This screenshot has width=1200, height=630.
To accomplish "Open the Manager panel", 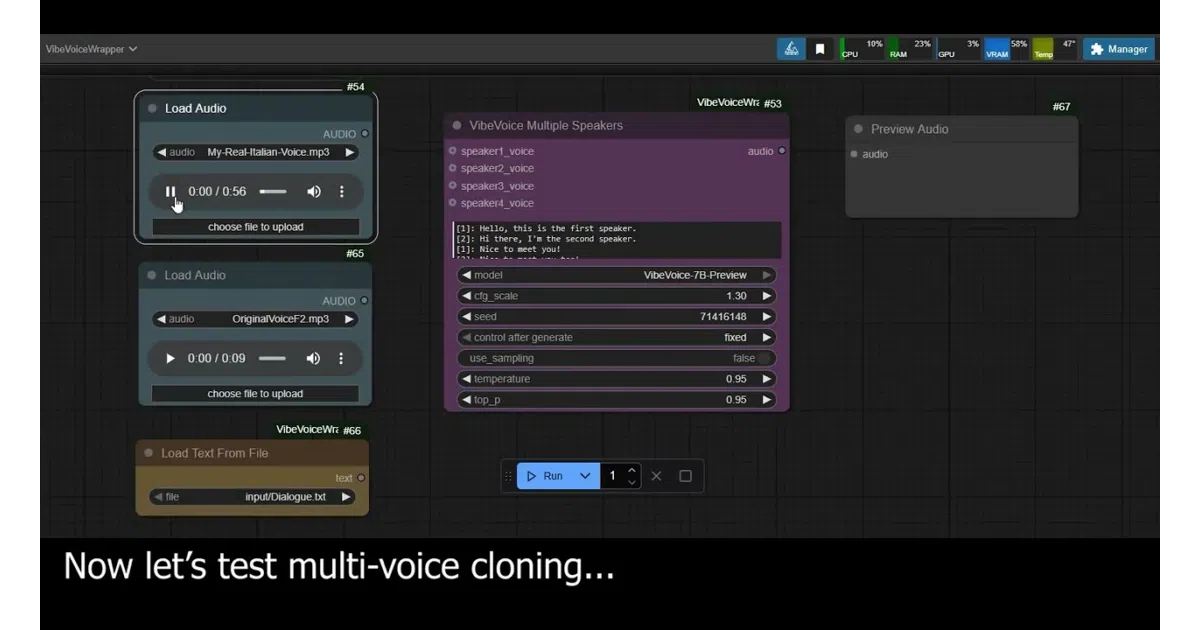I will pyautogui.click(x=1119, y=49).
